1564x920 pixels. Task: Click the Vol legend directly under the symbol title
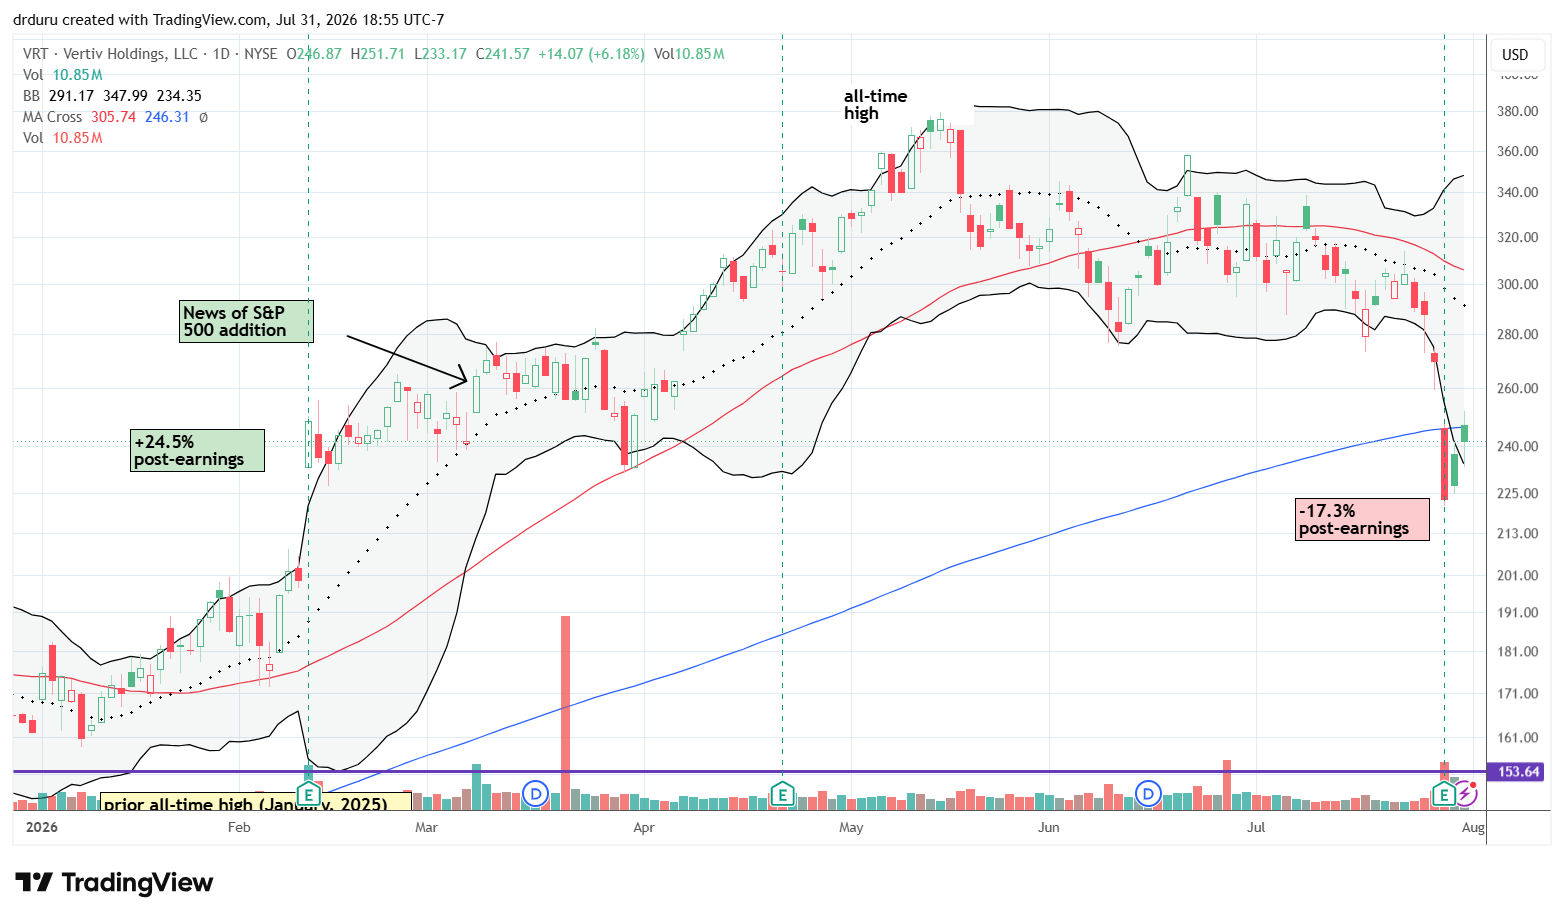click(x=63, y=75)
